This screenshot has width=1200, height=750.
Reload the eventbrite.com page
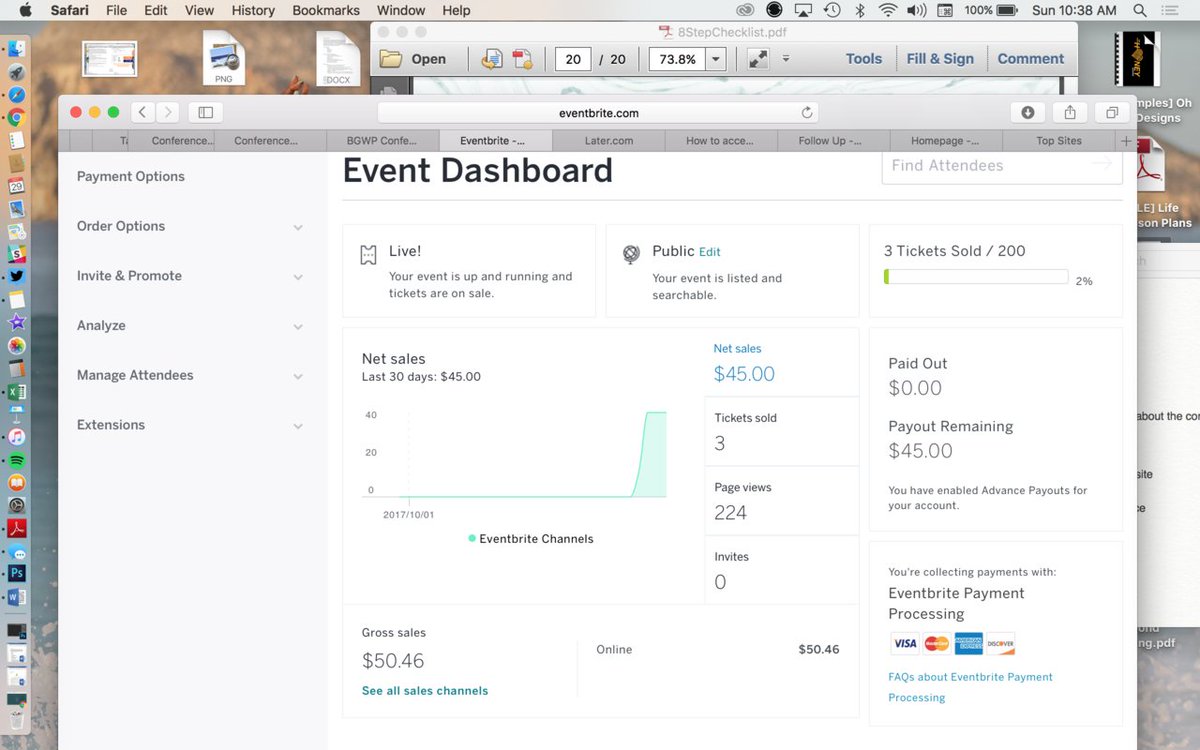(807, 113)
